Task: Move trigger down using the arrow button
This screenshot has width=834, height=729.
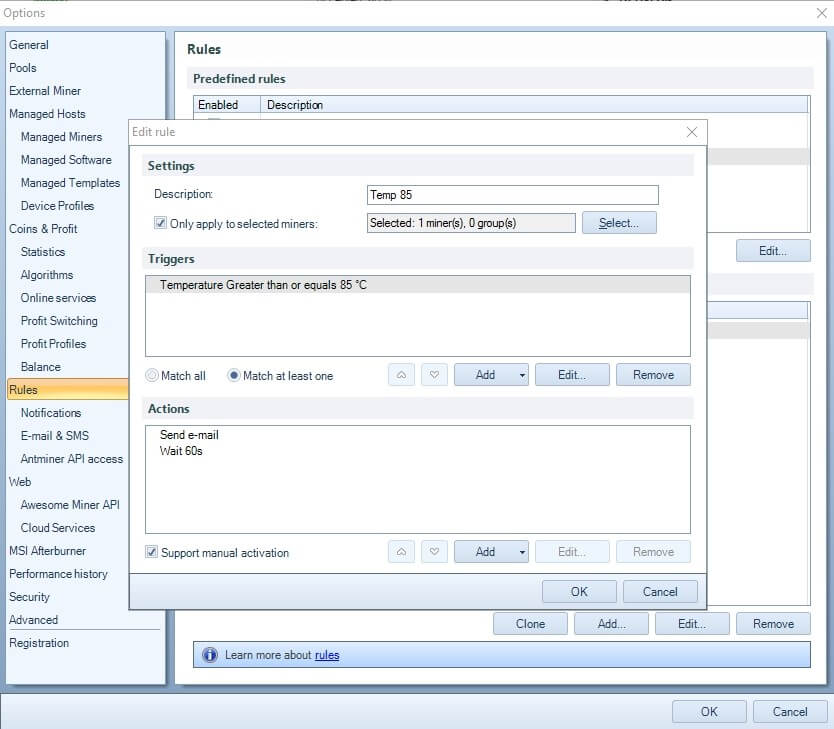Action: pyautogui.click(x=434, y=375)
